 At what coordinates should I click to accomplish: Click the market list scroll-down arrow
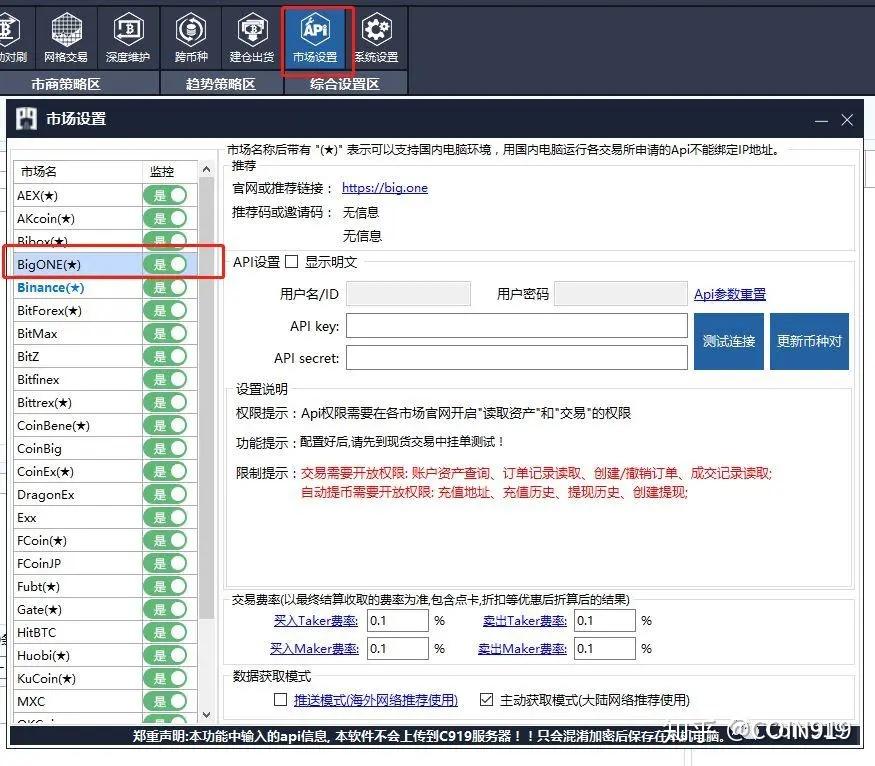206,715
